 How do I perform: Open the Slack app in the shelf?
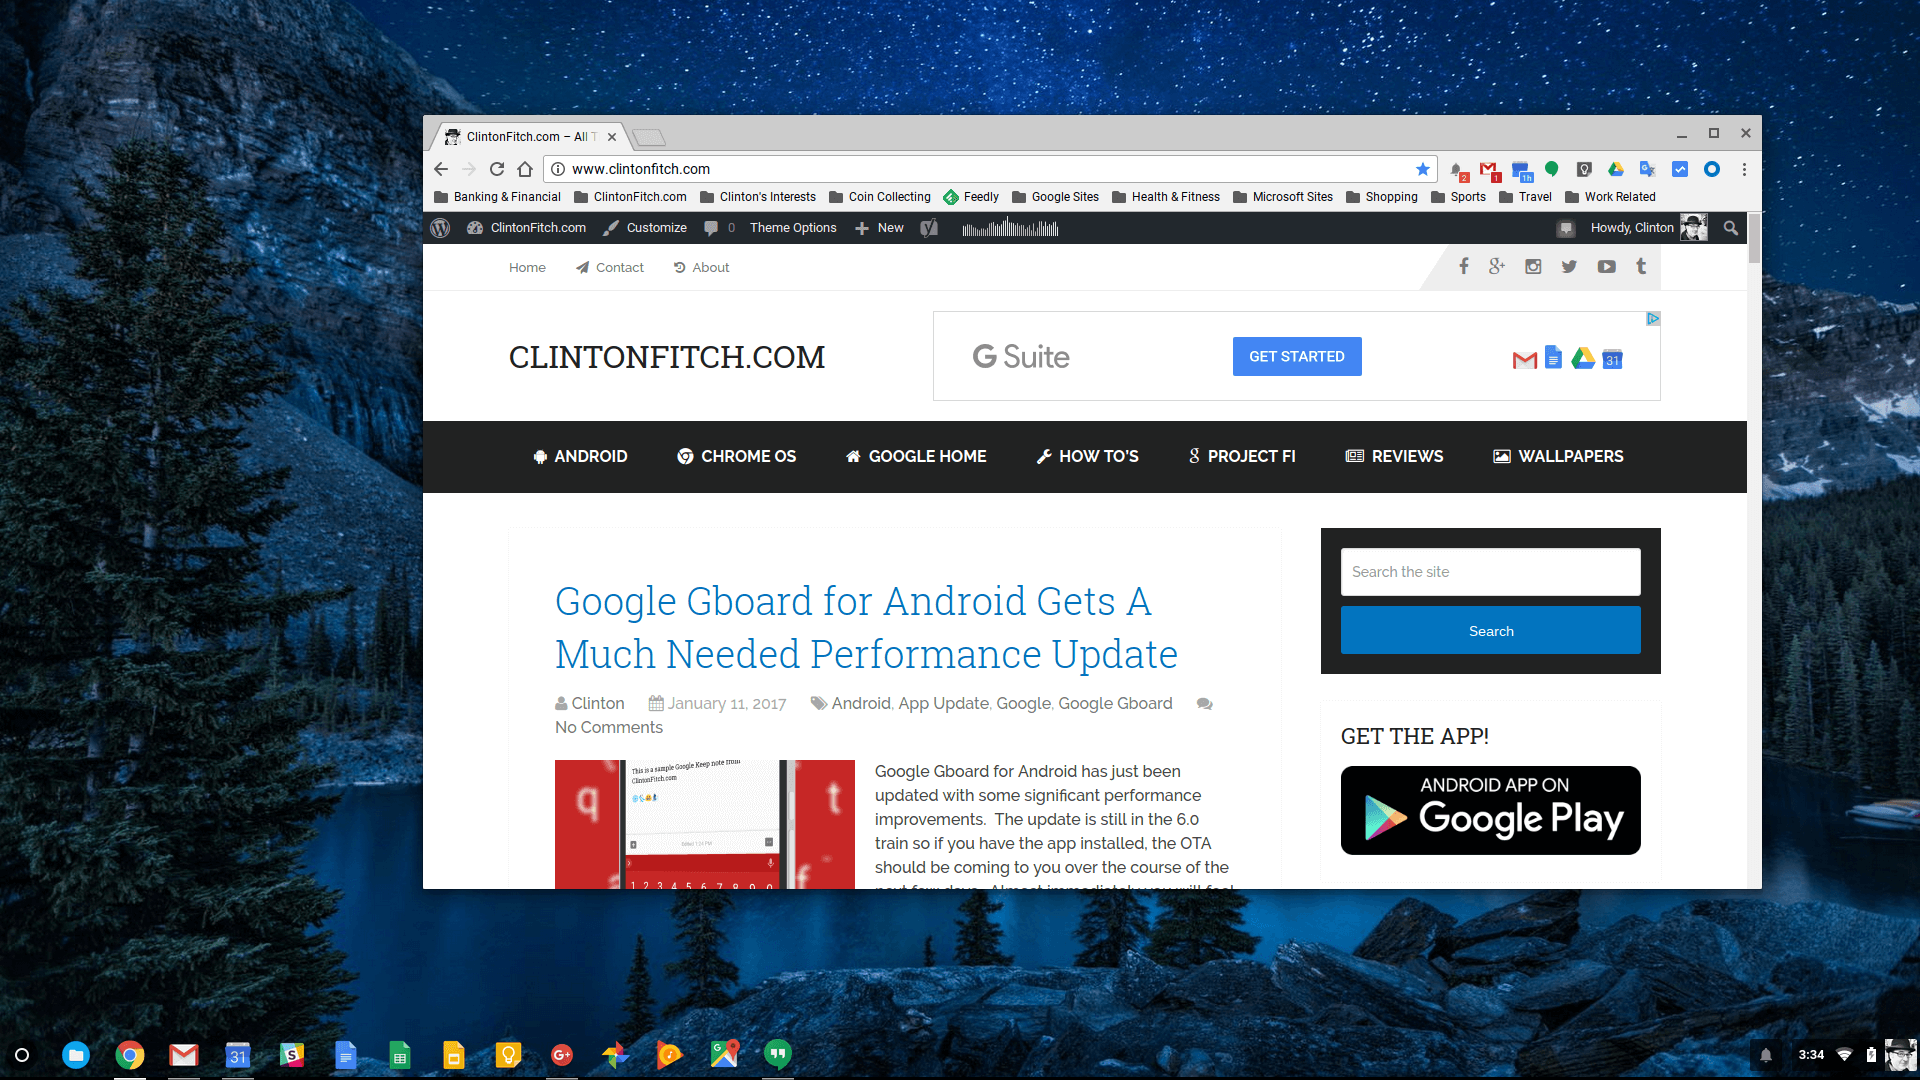(292, 1054)
